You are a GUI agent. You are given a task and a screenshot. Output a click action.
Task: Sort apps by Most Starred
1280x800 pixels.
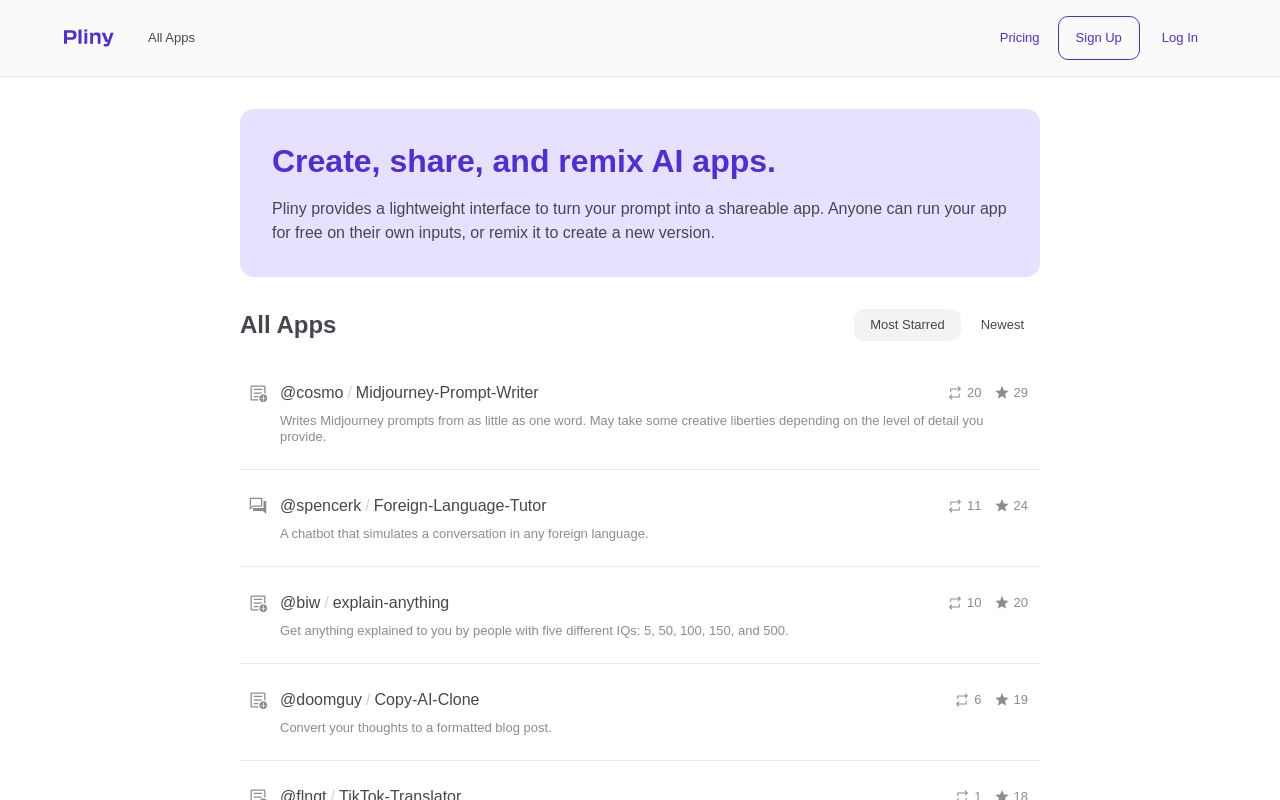click(907, 325)
